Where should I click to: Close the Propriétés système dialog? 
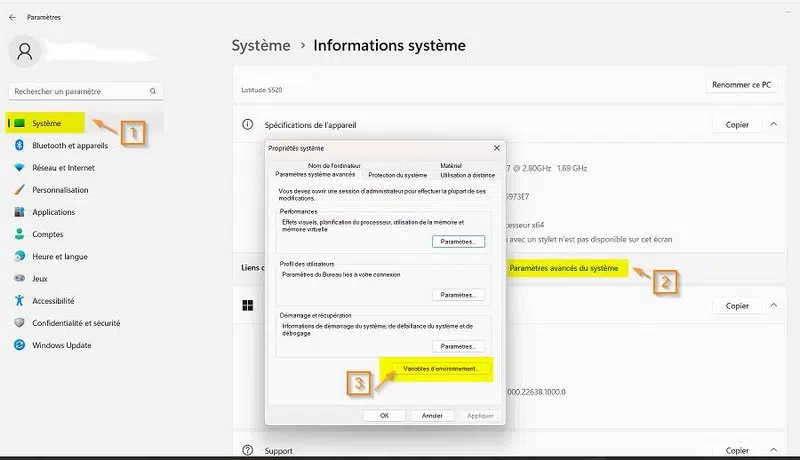click(496, 148)
